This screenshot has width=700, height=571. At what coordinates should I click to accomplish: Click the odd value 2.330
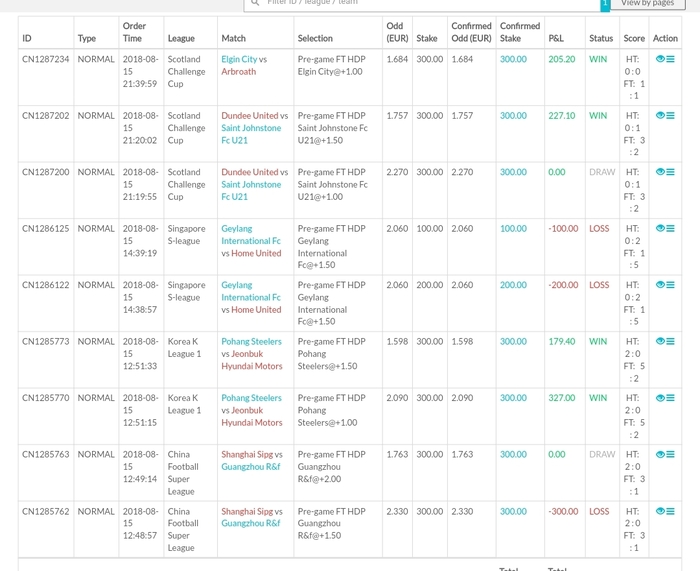point(397,511)
